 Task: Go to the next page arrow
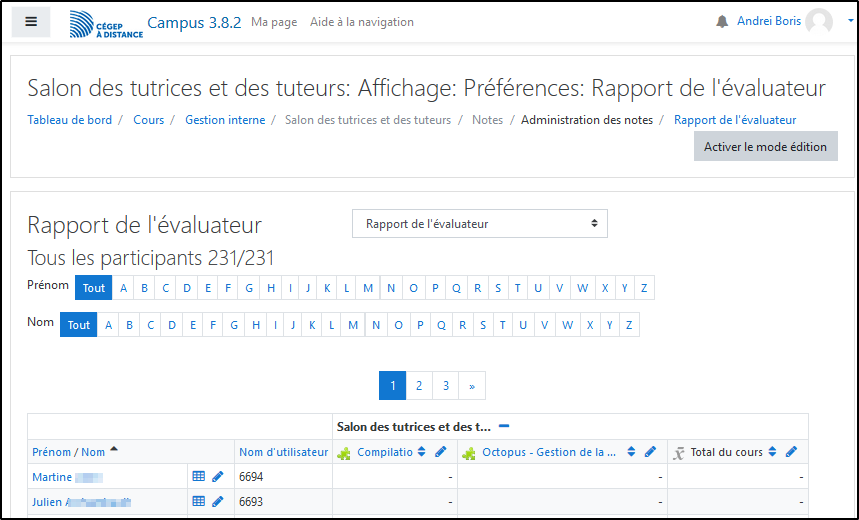coord(472,386)
